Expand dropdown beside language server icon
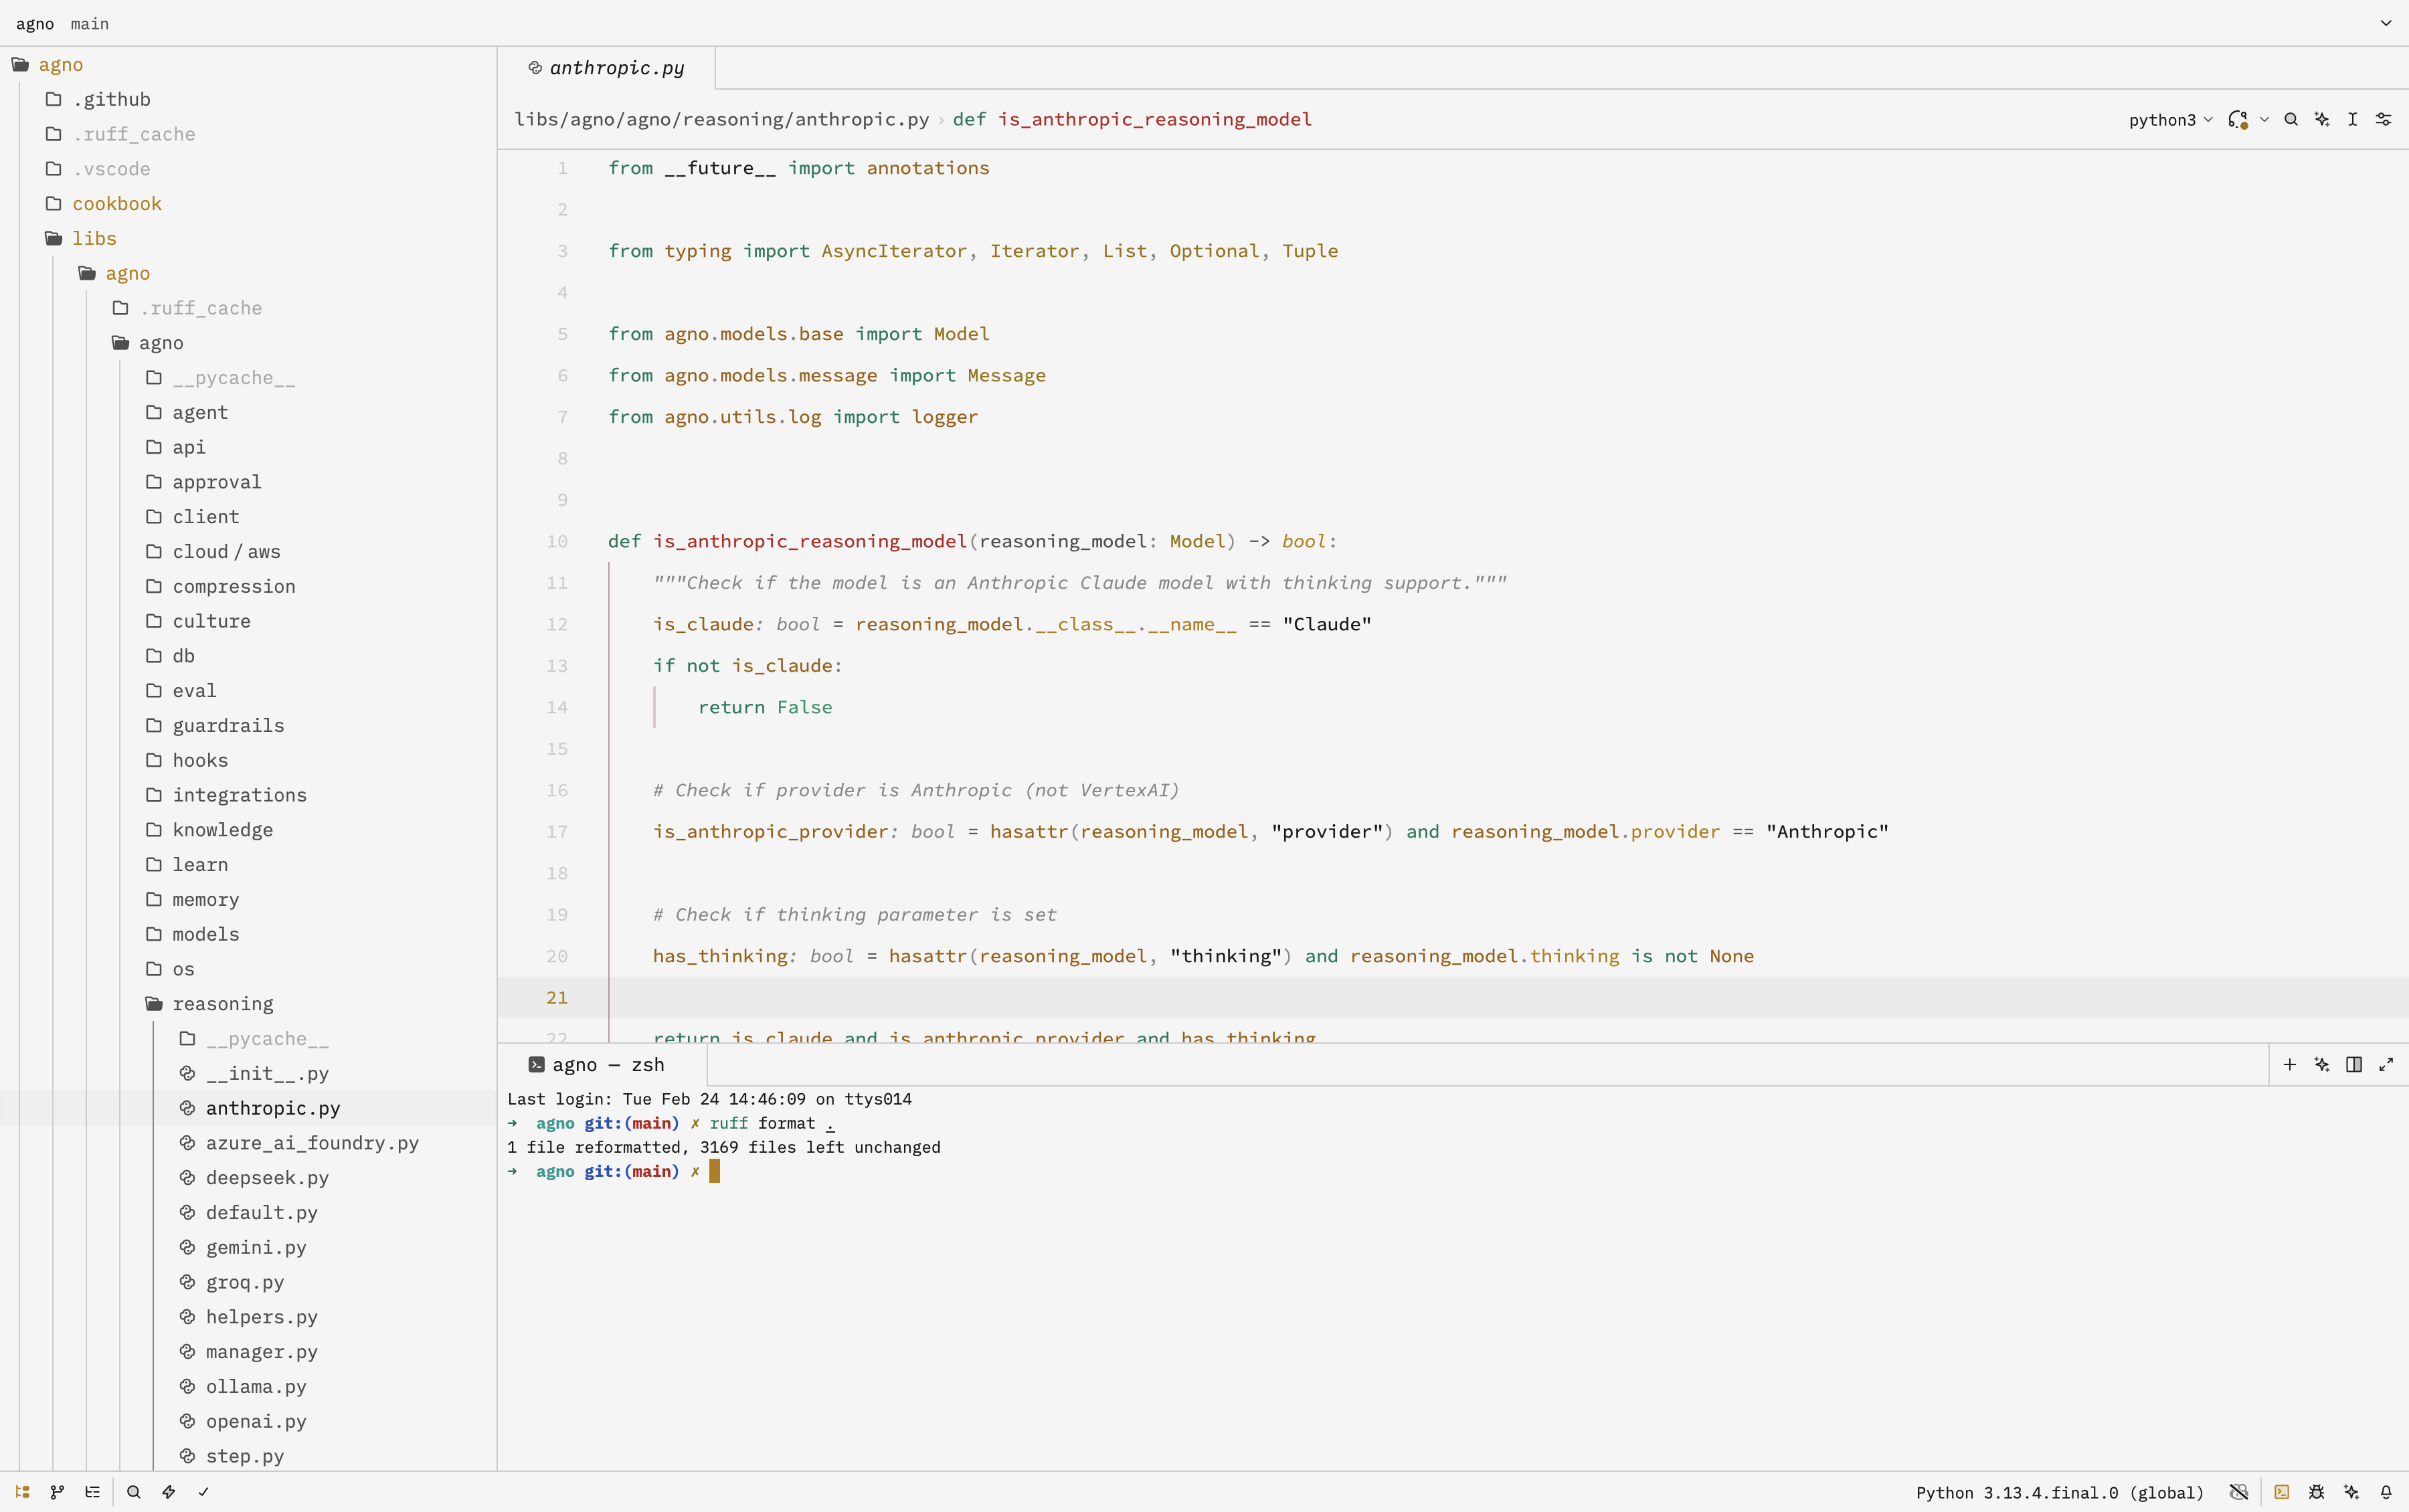 [x=2264, y=119]
